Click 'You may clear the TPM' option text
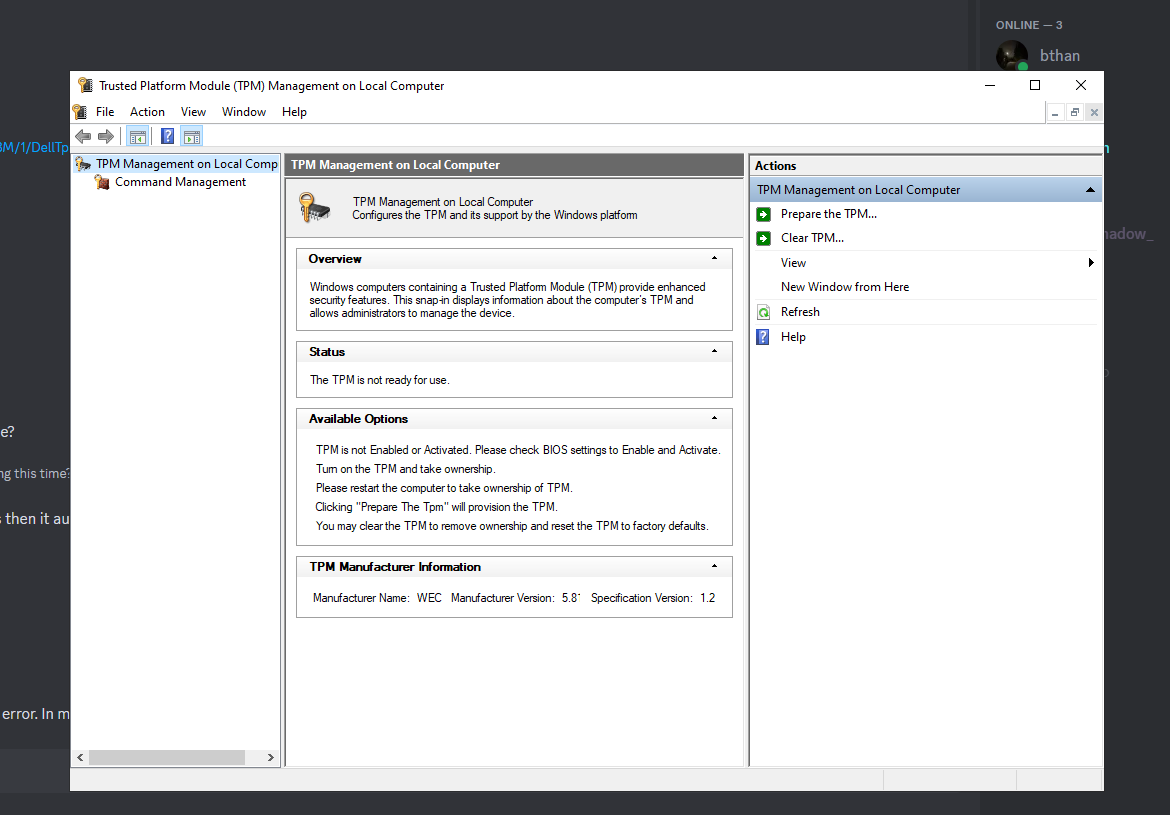The image size is (1170, 815). coord(512,526)
